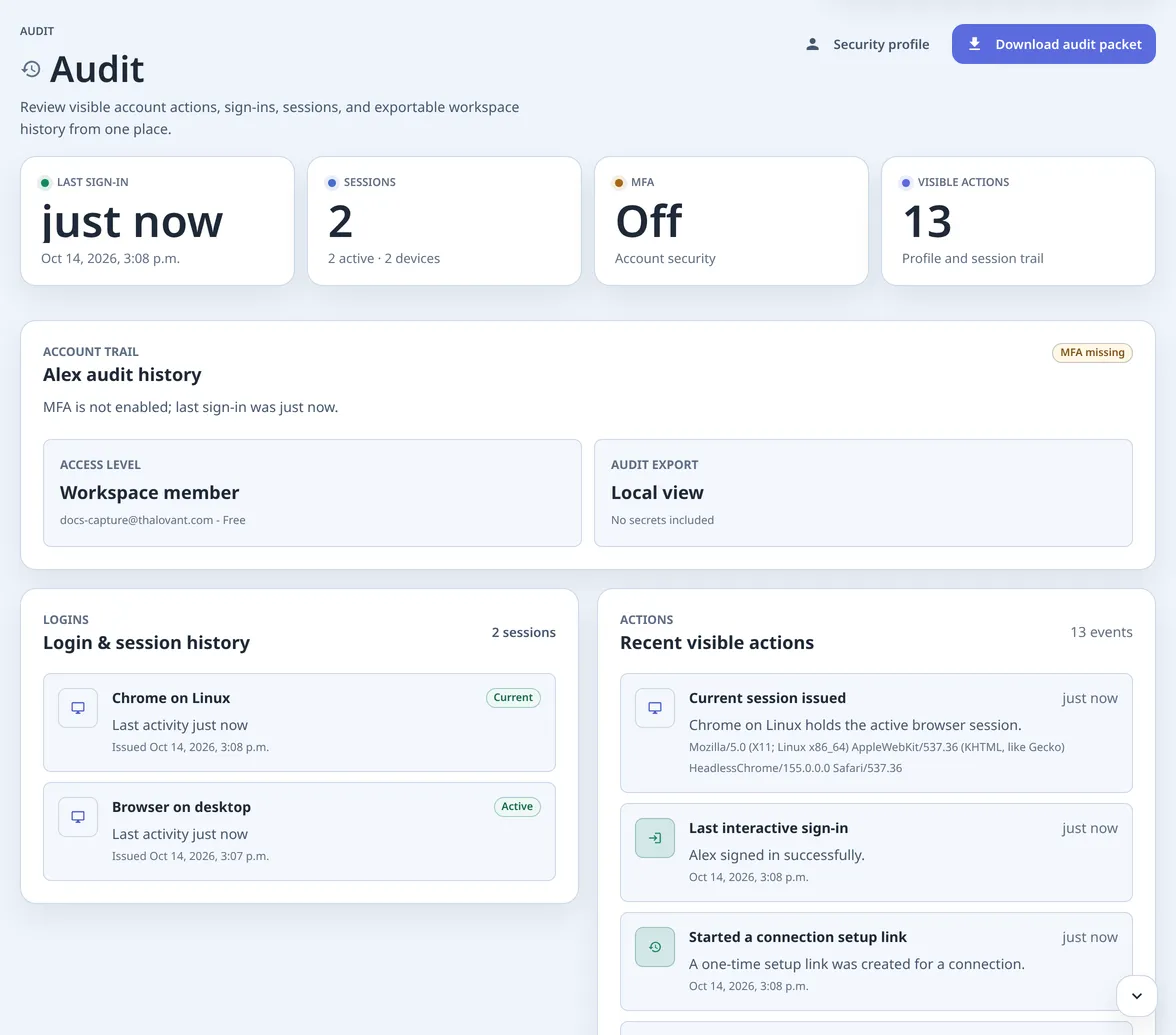Click the Chrome on Linux session title
Viewport: 1176px width, 1035px height.
(171, 698)
